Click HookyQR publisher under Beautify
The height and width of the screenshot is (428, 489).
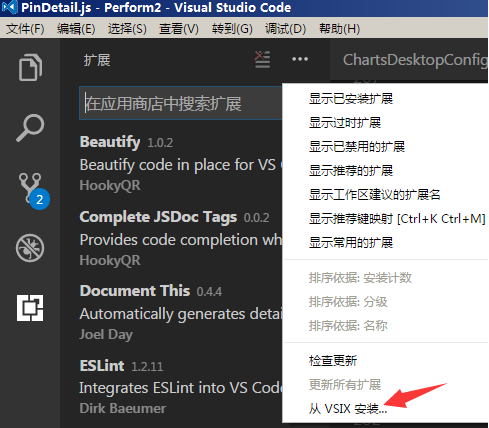point(110,185)
